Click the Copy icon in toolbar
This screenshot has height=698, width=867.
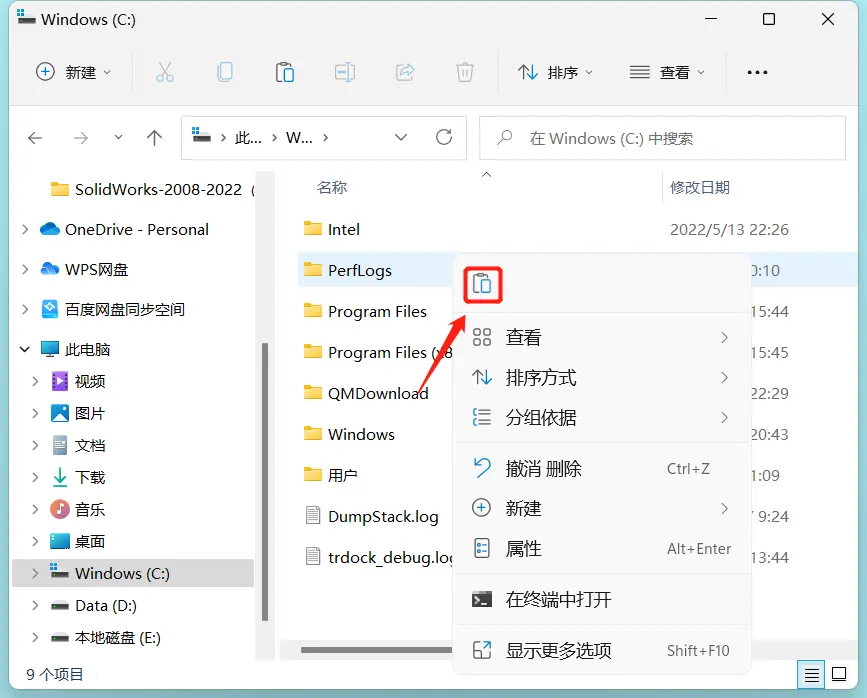coord(225,72)
